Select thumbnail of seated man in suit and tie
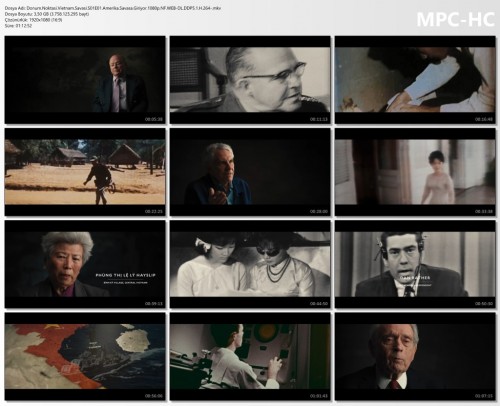This screenshot has height=406, width=500. point(85,80)
